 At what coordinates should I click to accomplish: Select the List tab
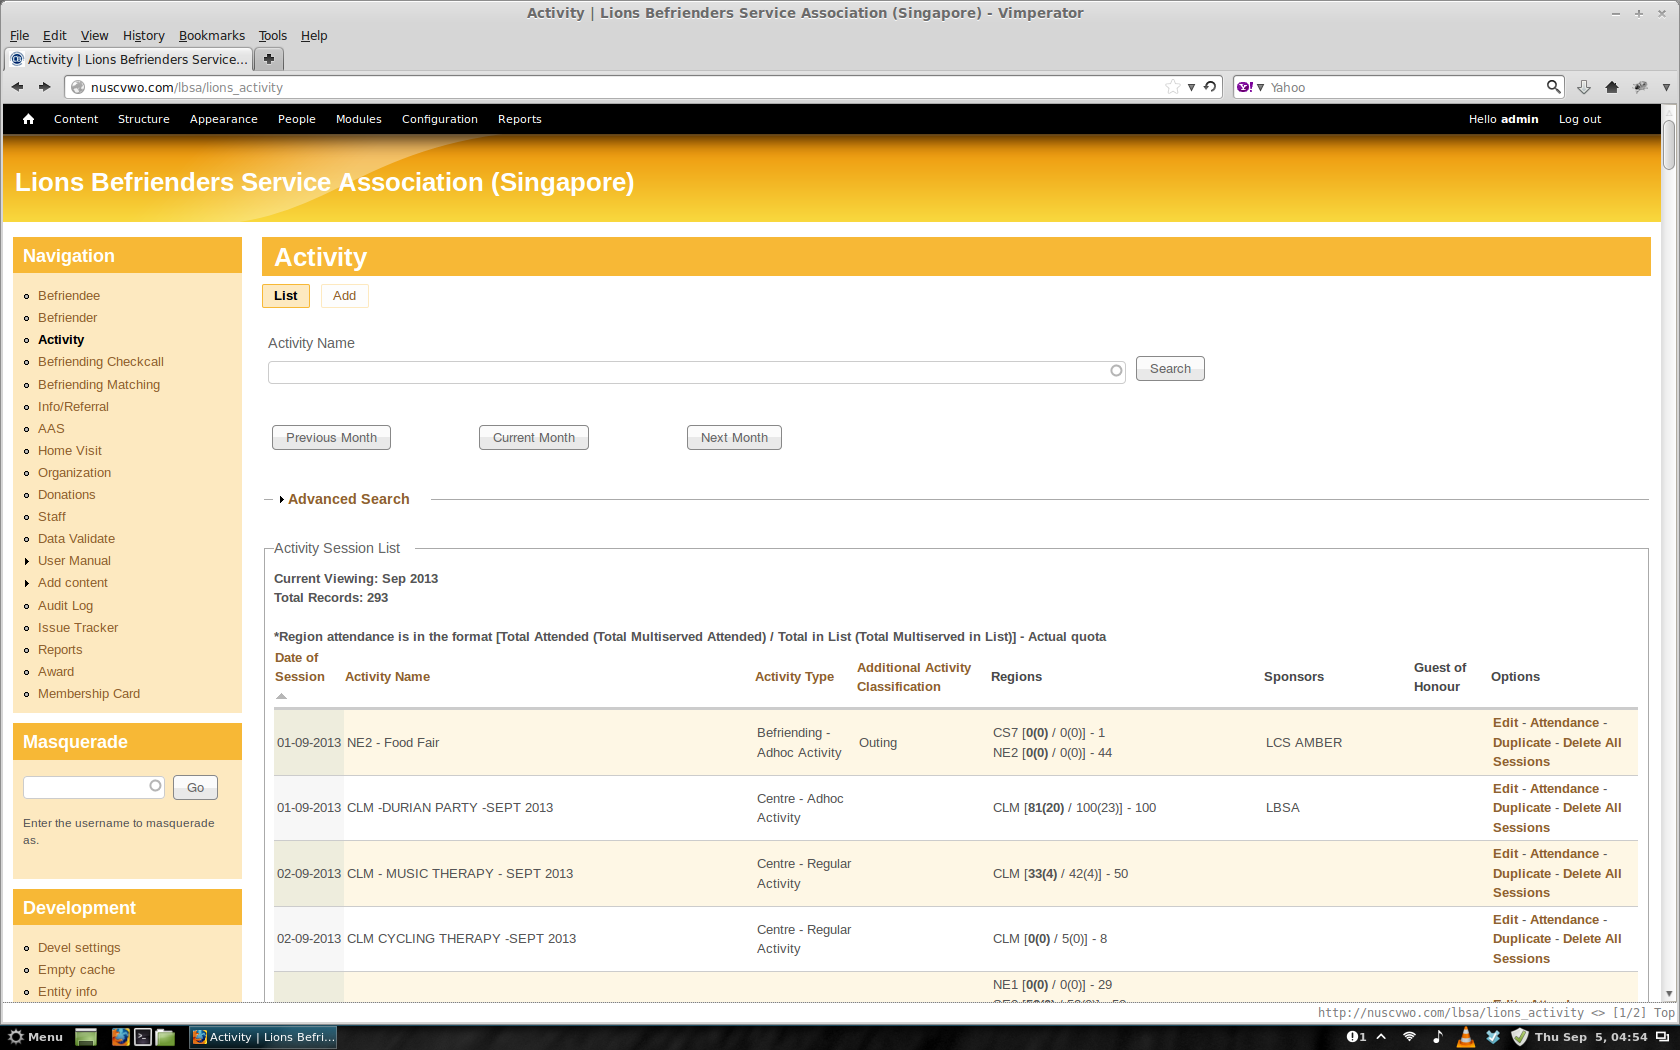[x=285, y=296]
